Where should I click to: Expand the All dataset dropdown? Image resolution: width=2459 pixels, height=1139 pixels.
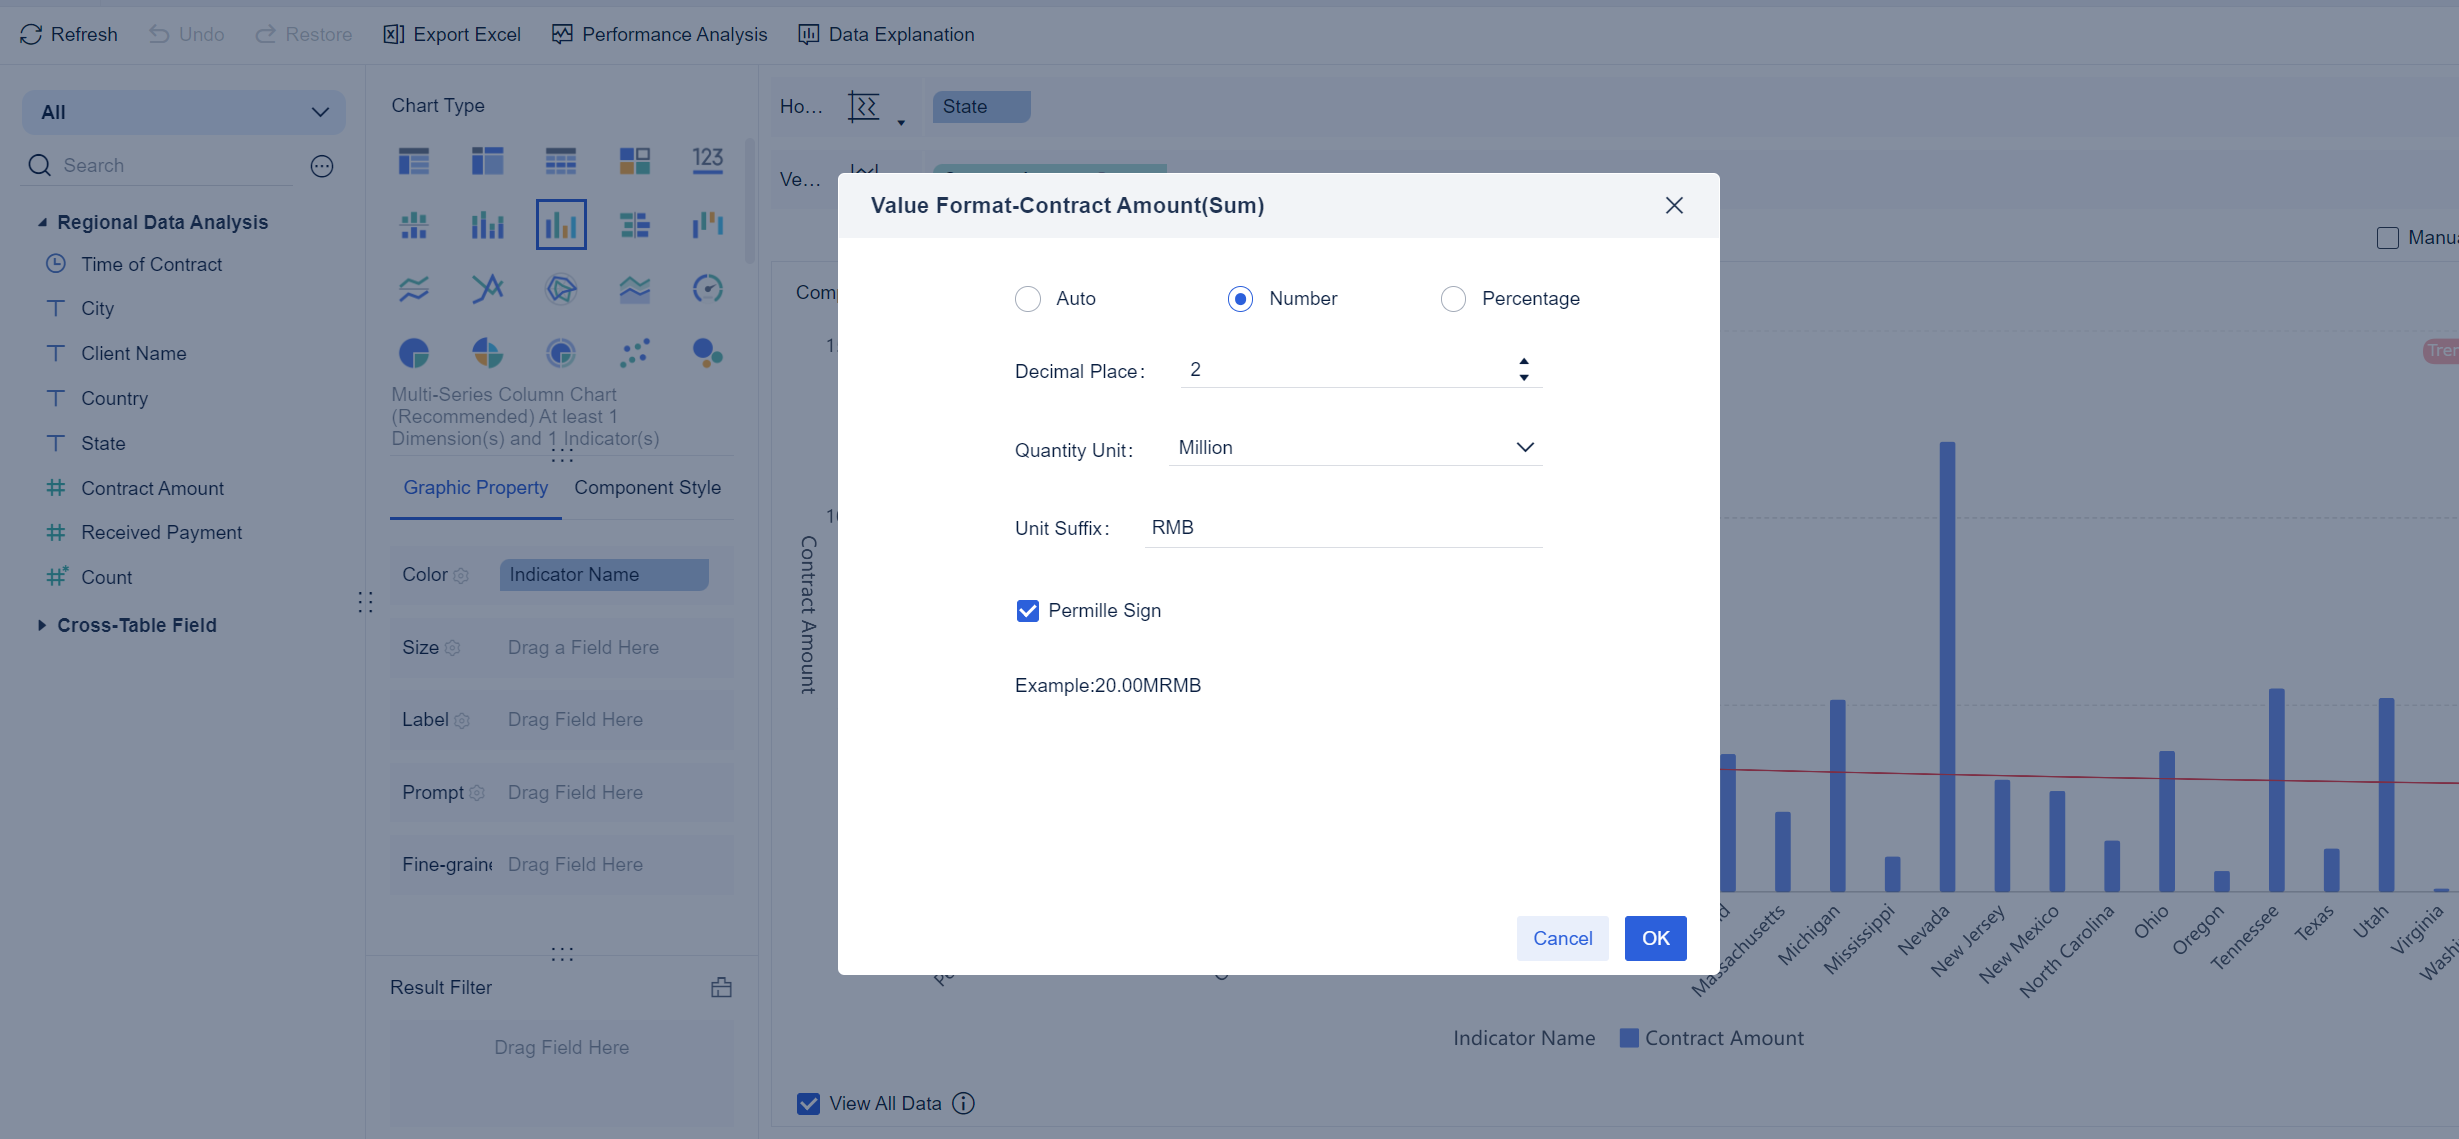click(184, 112)
